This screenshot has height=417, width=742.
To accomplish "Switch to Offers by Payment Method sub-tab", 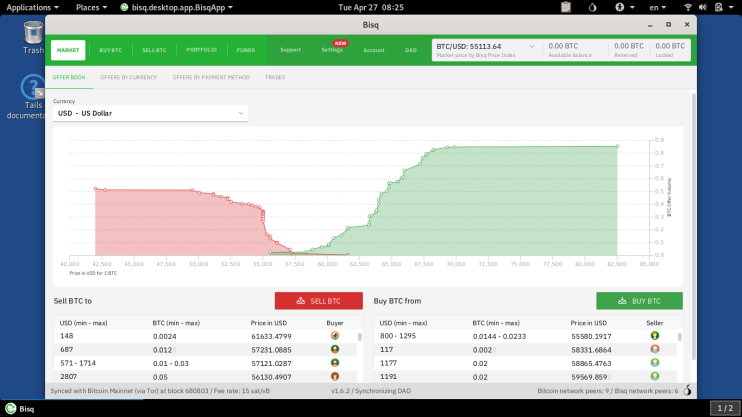I will point(211,77).
